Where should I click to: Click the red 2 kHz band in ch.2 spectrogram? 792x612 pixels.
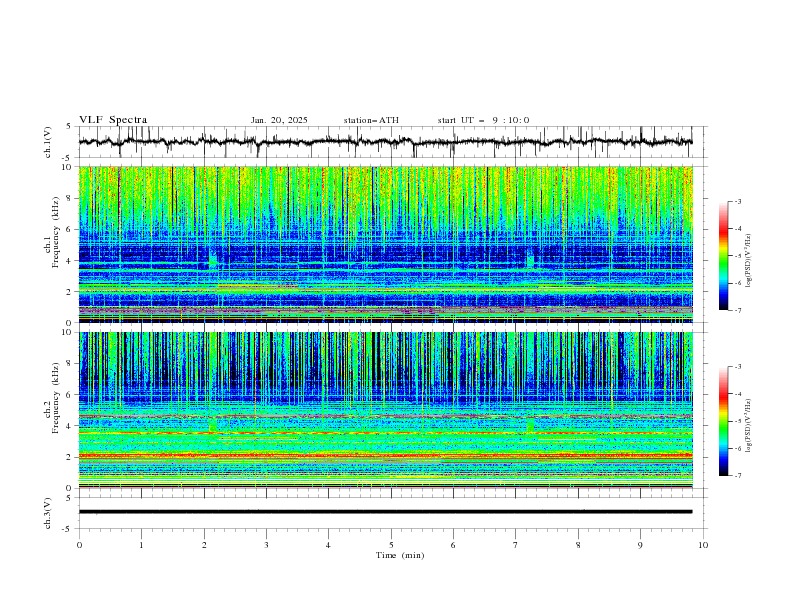(385, 455)
